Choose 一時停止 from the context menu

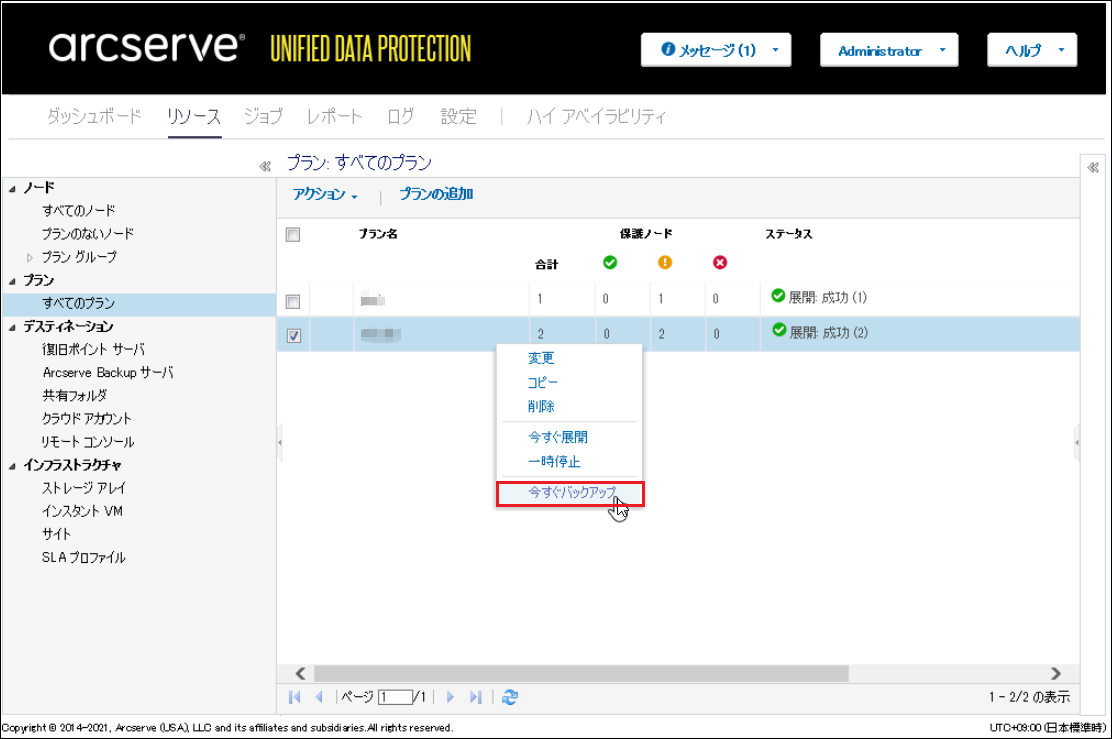coord(555,462)
